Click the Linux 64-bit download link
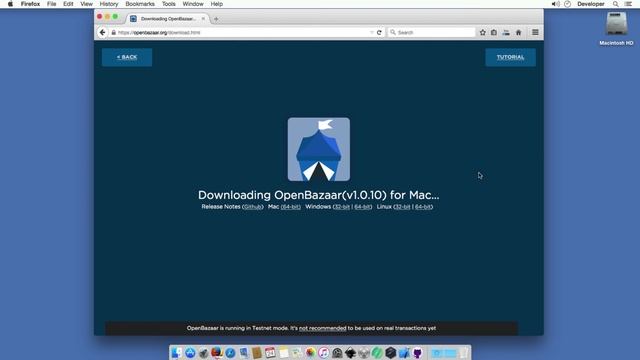The width and height of the screenshot is (640, 360). point(423,207)
